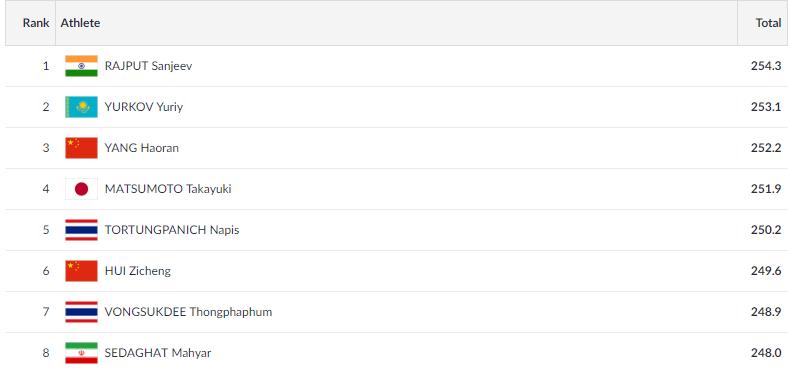This screenshot has width=788, height=377.
Task: Select TORTUNGPANICH Napis name
Action: 172,230
